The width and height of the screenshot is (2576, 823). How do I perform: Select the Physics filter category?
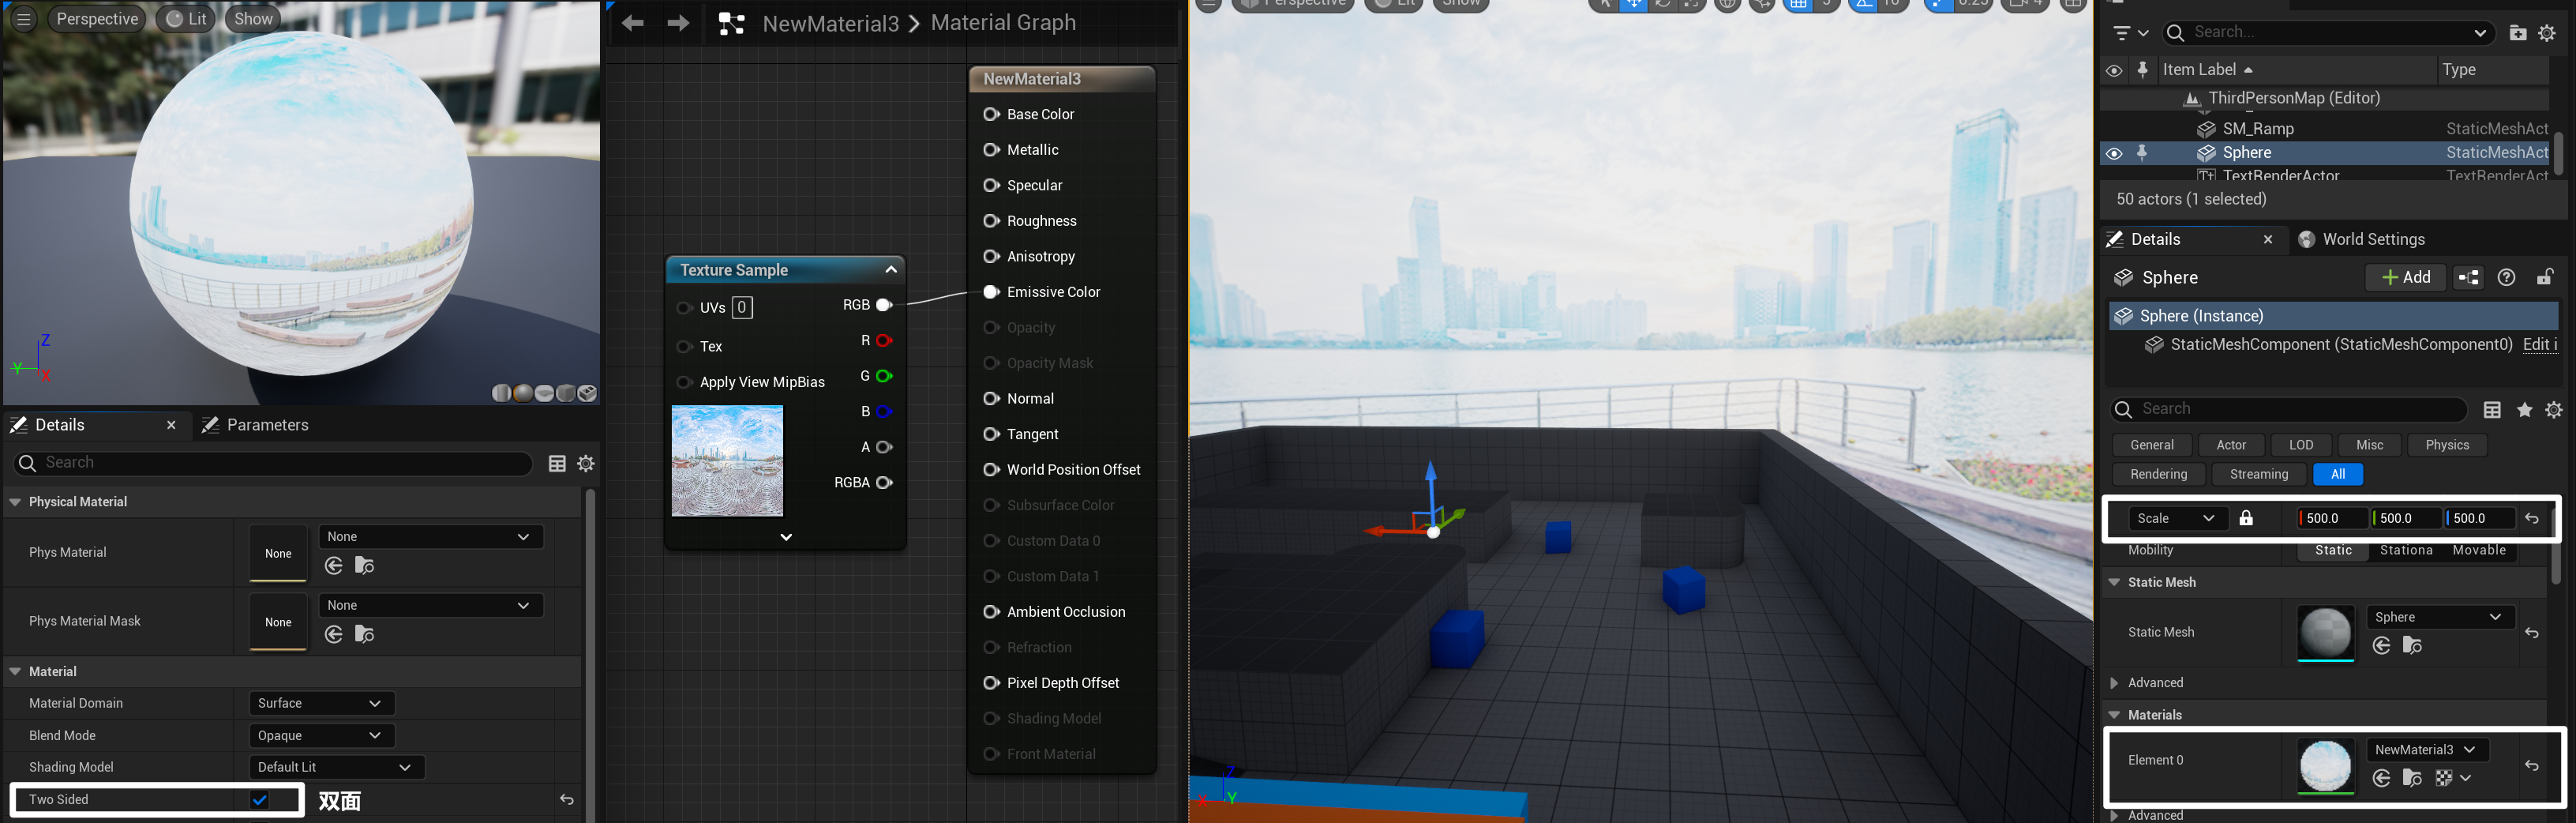click(2447, 445)
